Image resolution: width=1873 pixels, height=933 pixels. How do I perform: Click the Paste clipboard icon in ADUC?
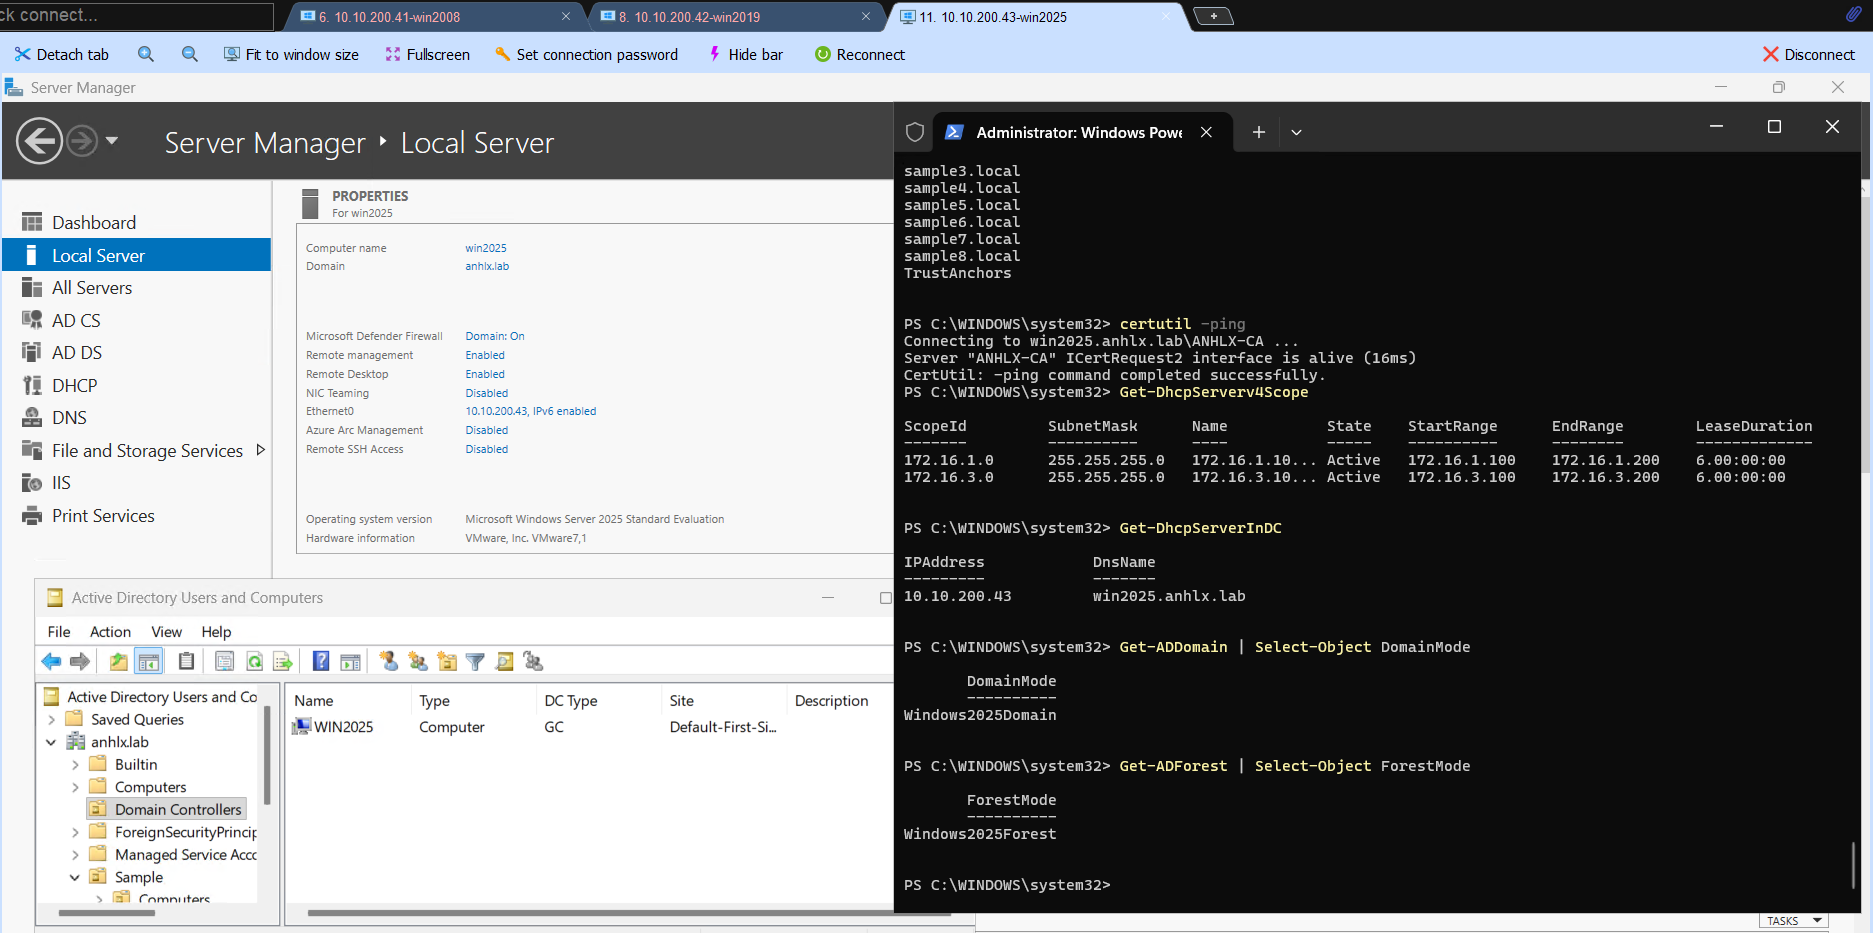(186, 661)
